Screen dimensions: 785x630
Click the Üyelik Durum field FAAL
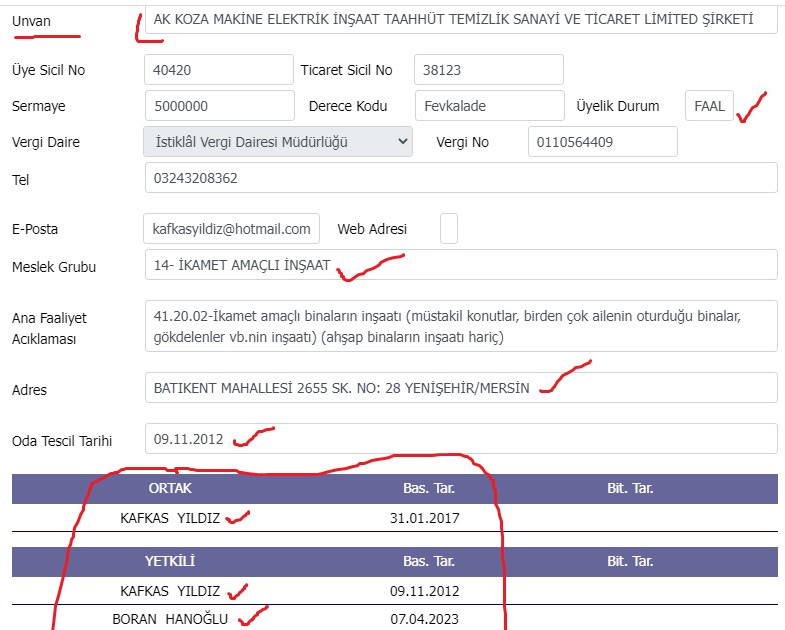[709, 106]
